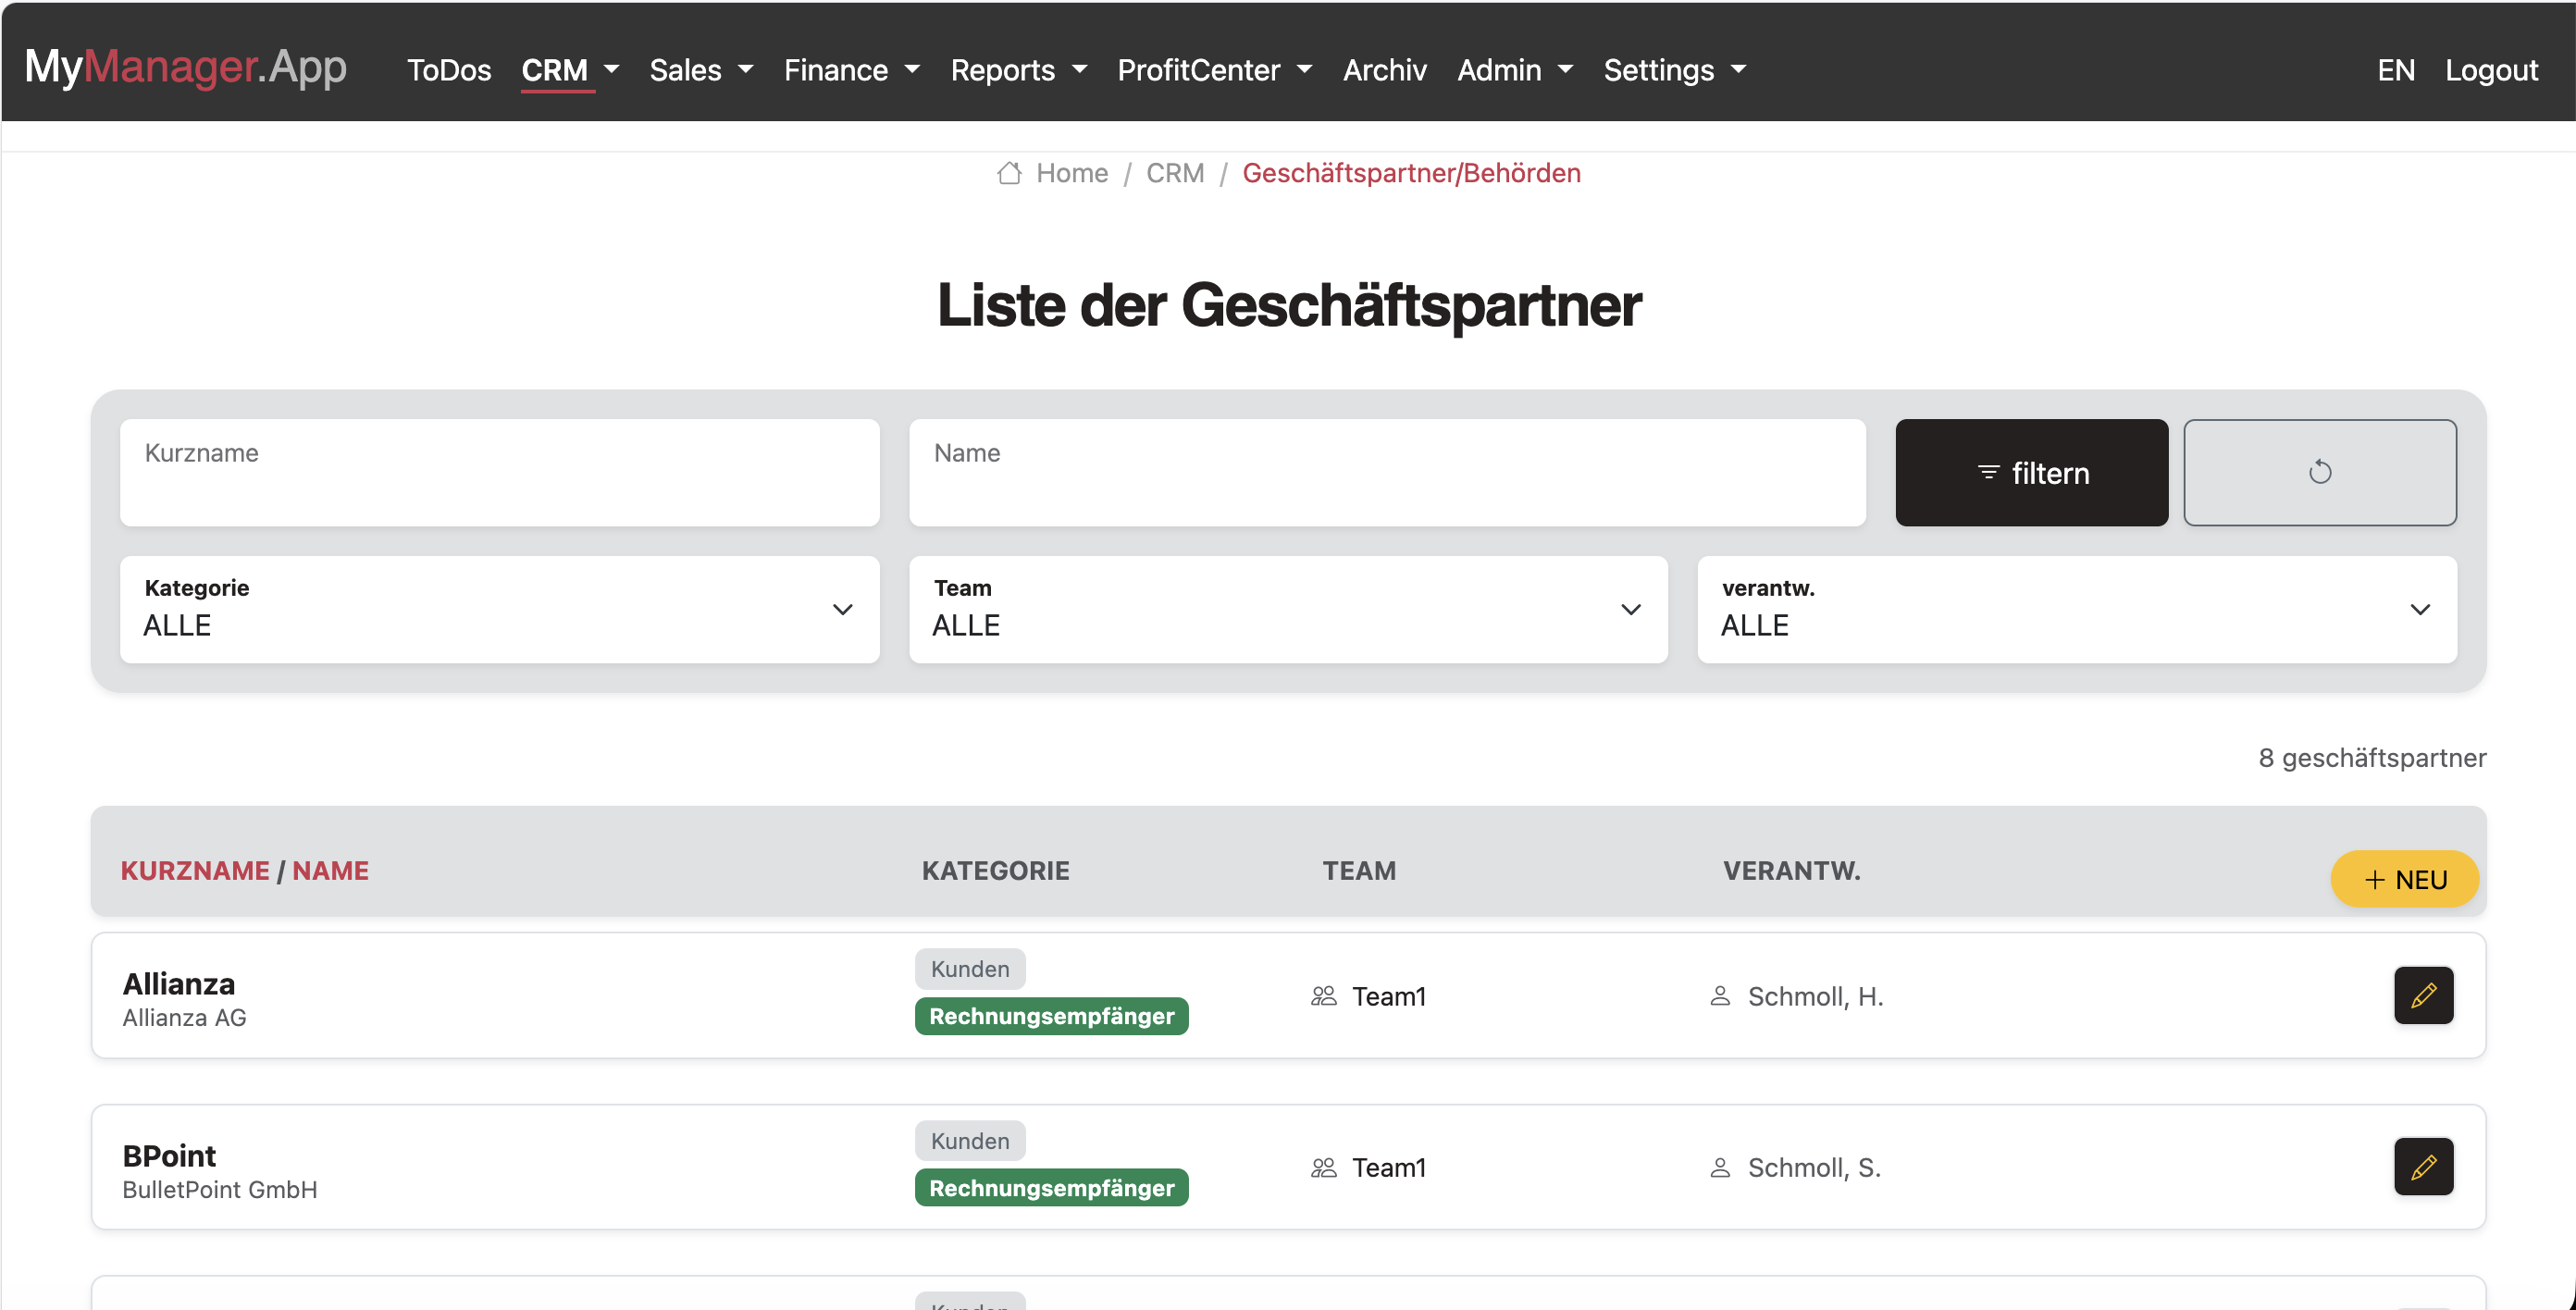Viewport: 2576px width, 1310px height.
Task: Click the team icon beside Team1 in Allianza row
Action: pyautogui.click(x=1323, y=996)
